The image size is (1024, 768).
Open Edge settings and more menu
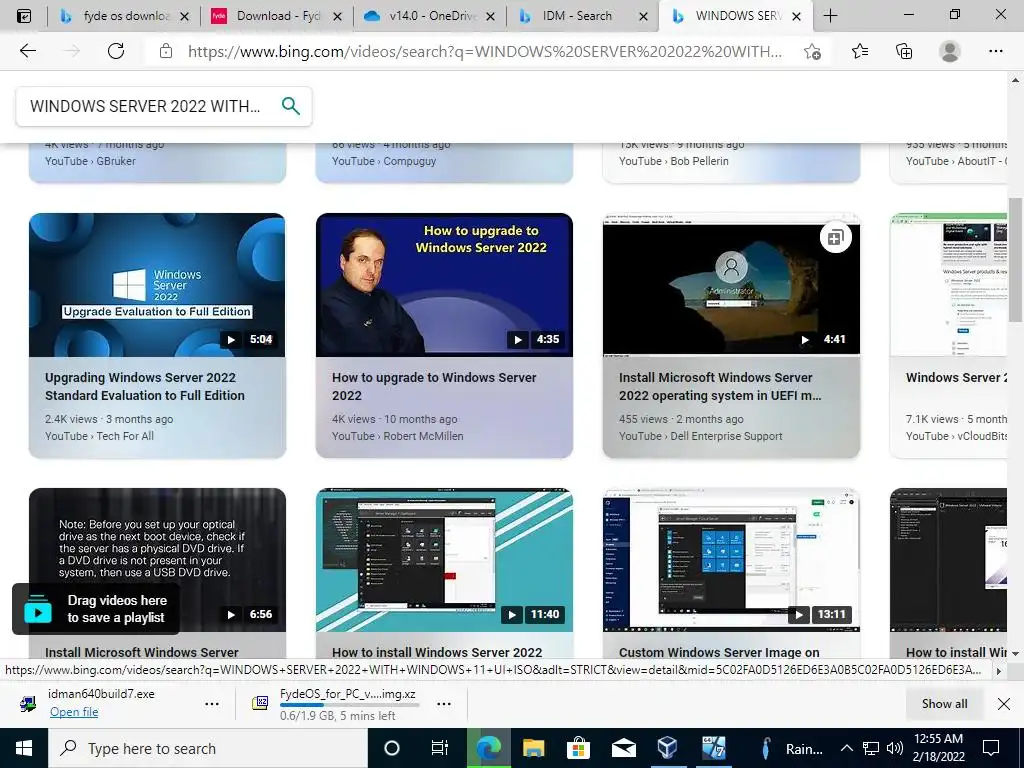(995, 51)
